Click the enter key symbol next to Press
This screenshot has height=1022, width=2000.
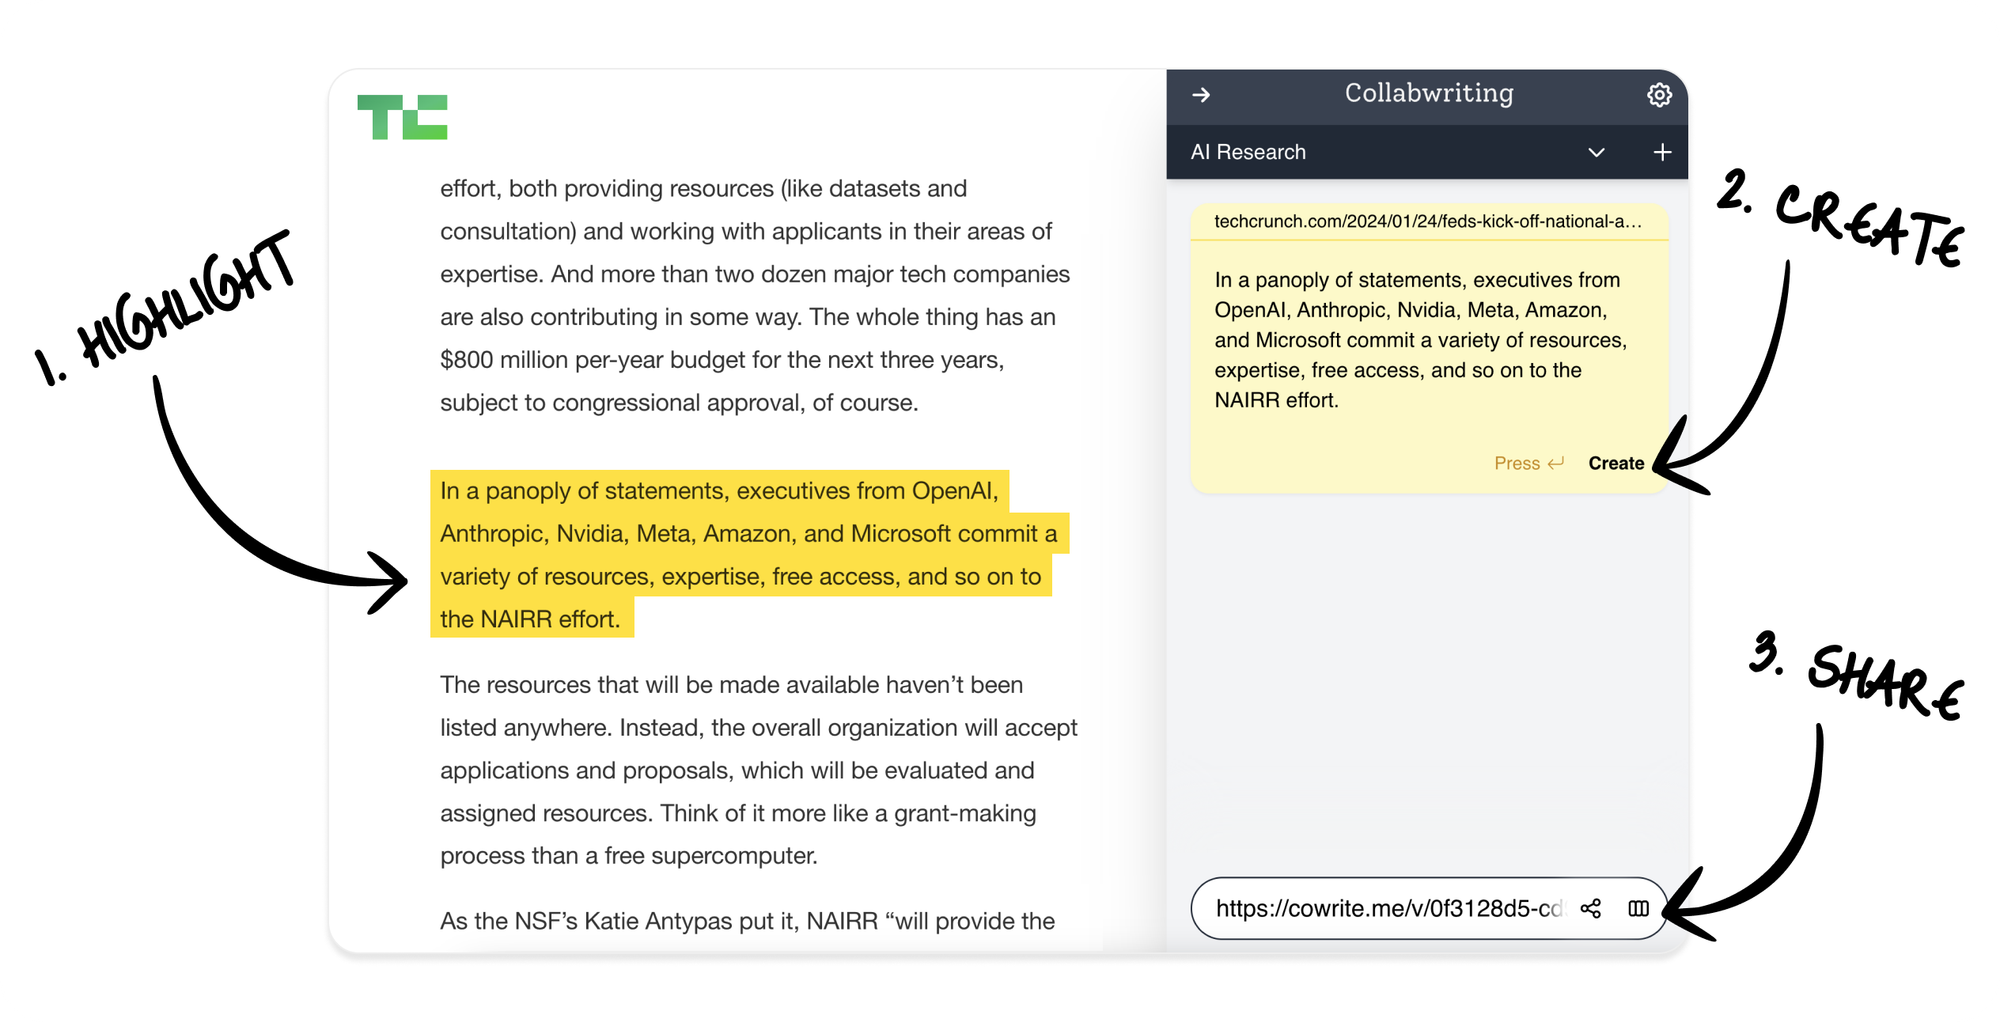pyautogui.click(x=1555, y=463)
